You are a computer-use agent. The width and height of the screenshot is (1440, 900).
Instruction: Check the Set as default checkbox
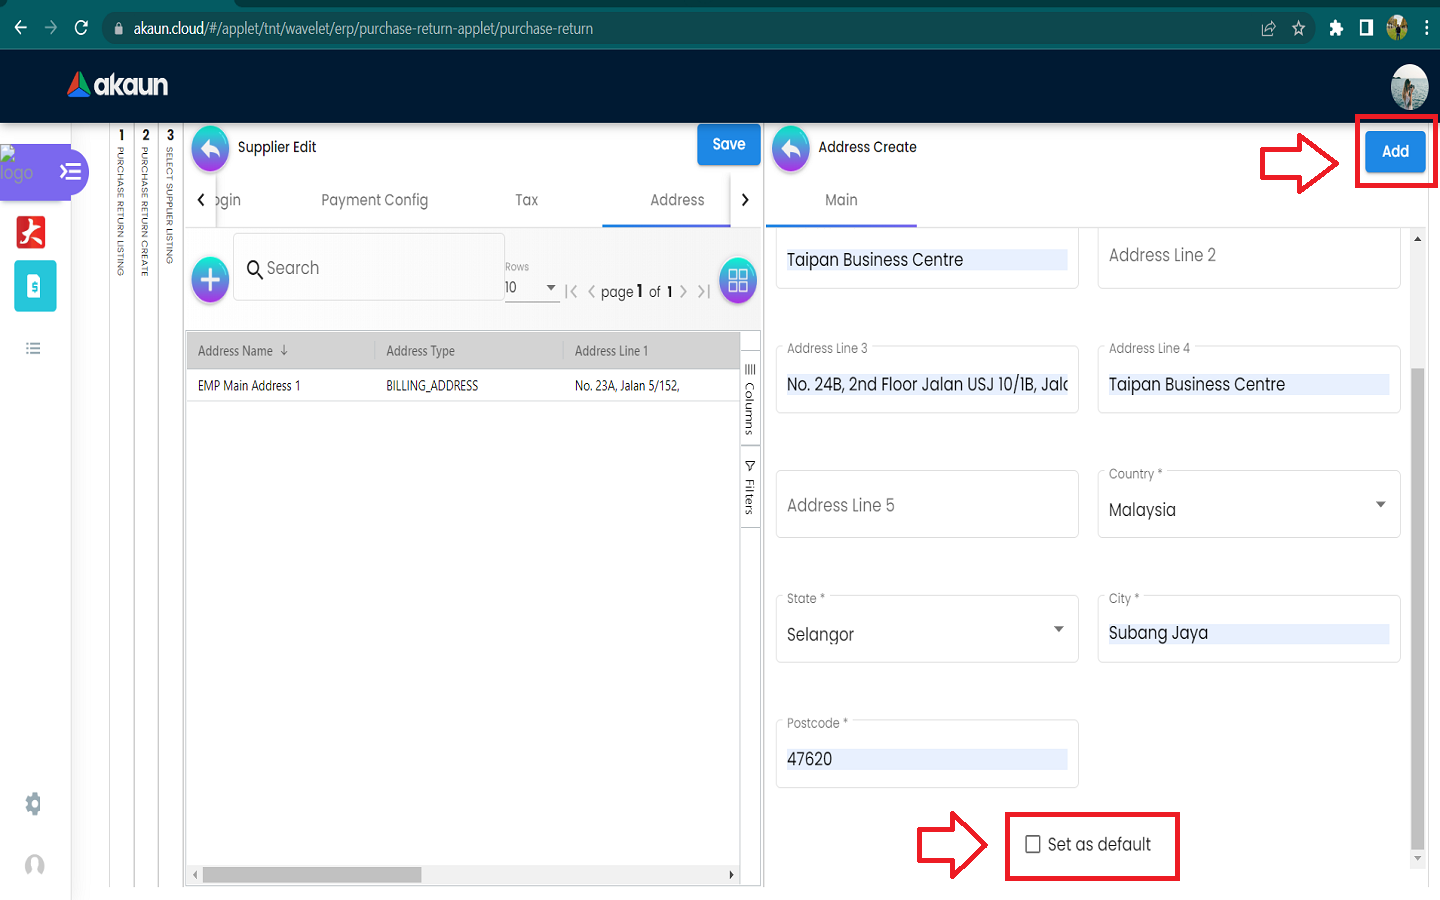[x=1033, y=844]
